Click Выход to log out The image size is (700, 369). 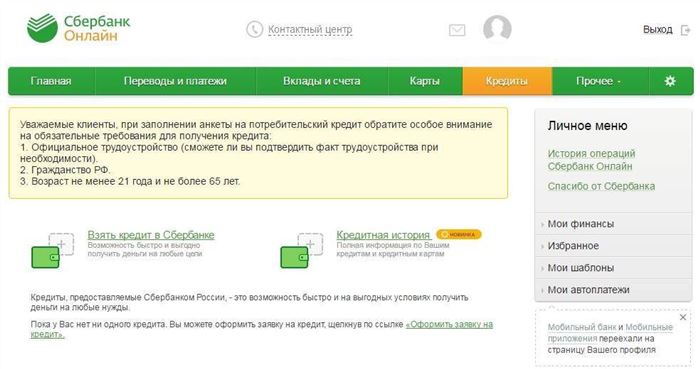[x=658, y=30]
